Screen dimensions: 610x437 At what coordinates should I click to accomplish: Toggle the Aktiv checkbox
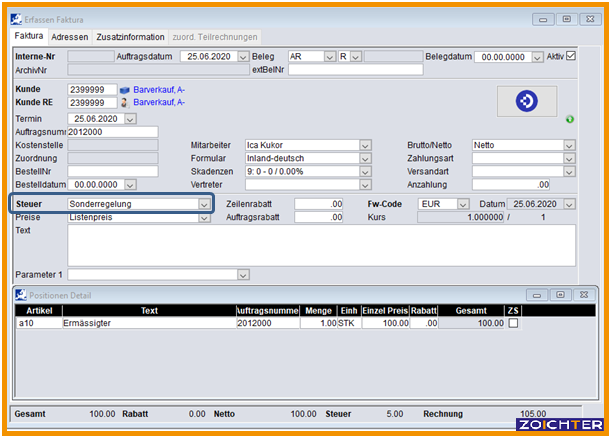(x=572, y=56)
